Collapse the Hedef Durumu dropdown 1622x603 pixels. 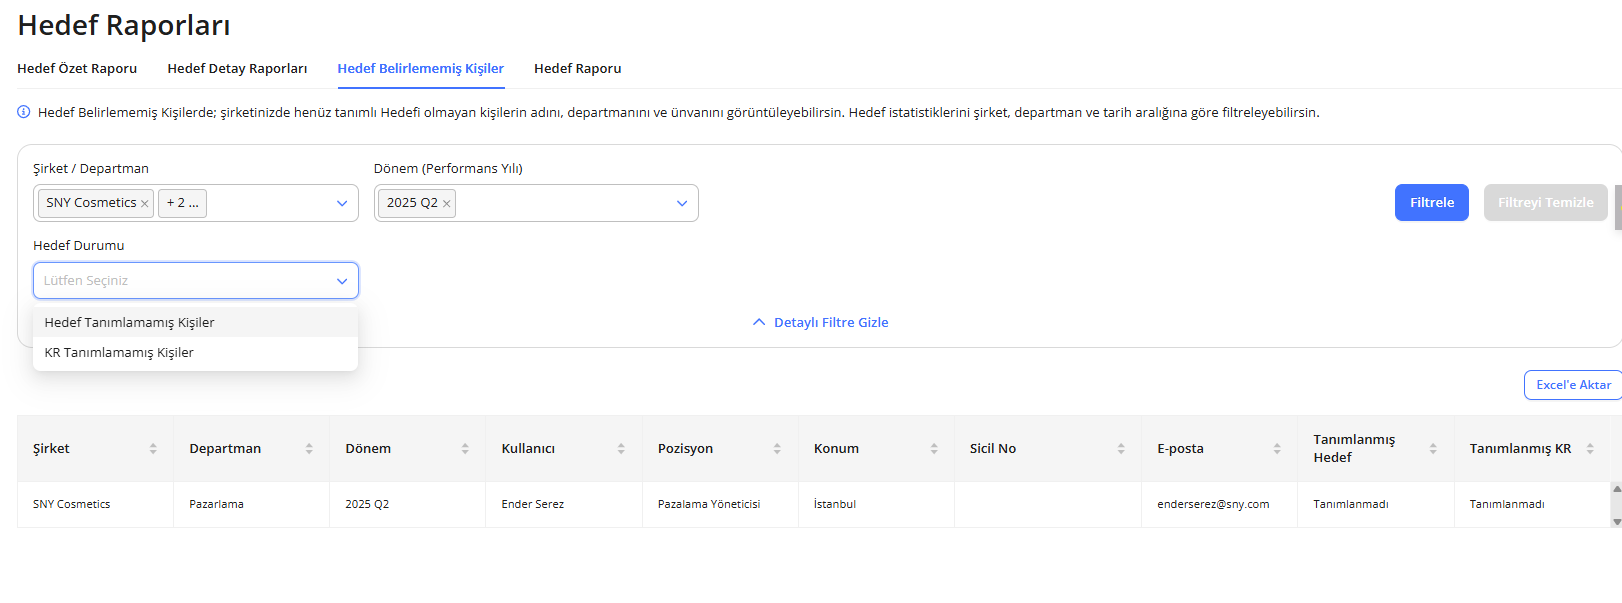(x=342, y=281)
